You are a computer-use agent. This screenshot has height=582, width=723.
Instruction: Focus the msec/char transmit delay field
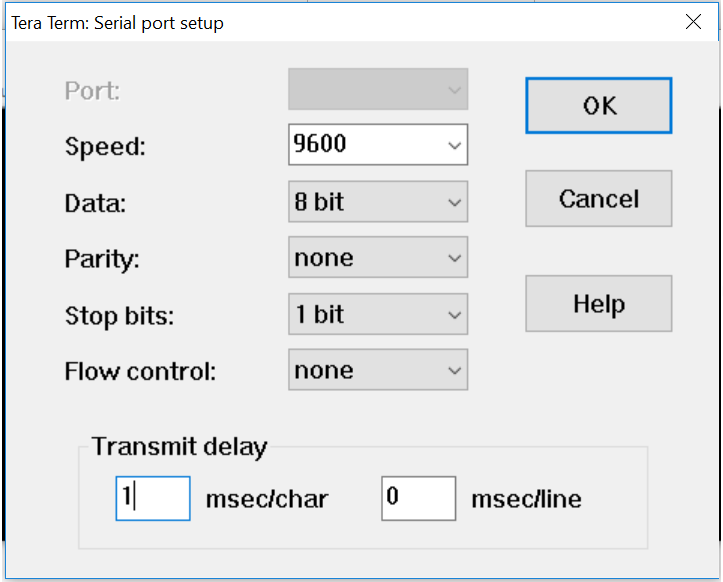tap(153, 498)
